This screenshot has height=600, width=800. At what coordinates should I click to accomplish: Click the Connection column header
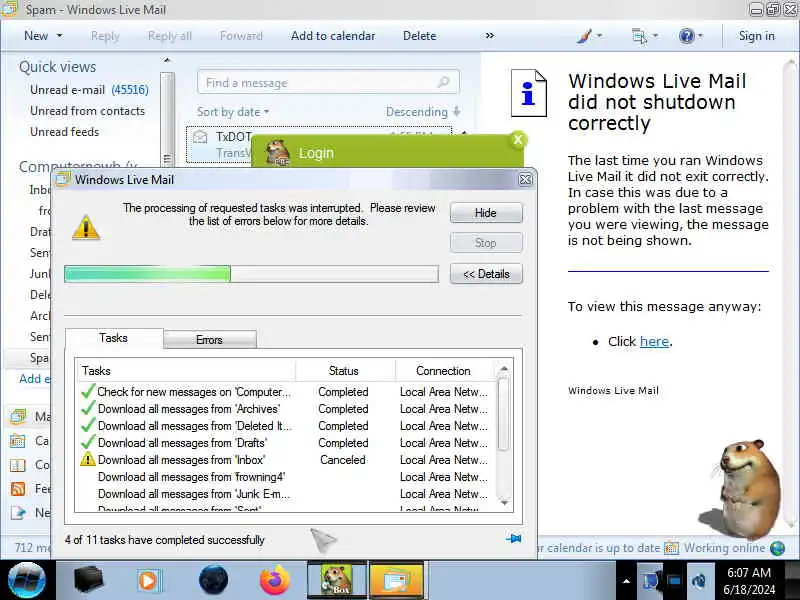tap(443, 371)
